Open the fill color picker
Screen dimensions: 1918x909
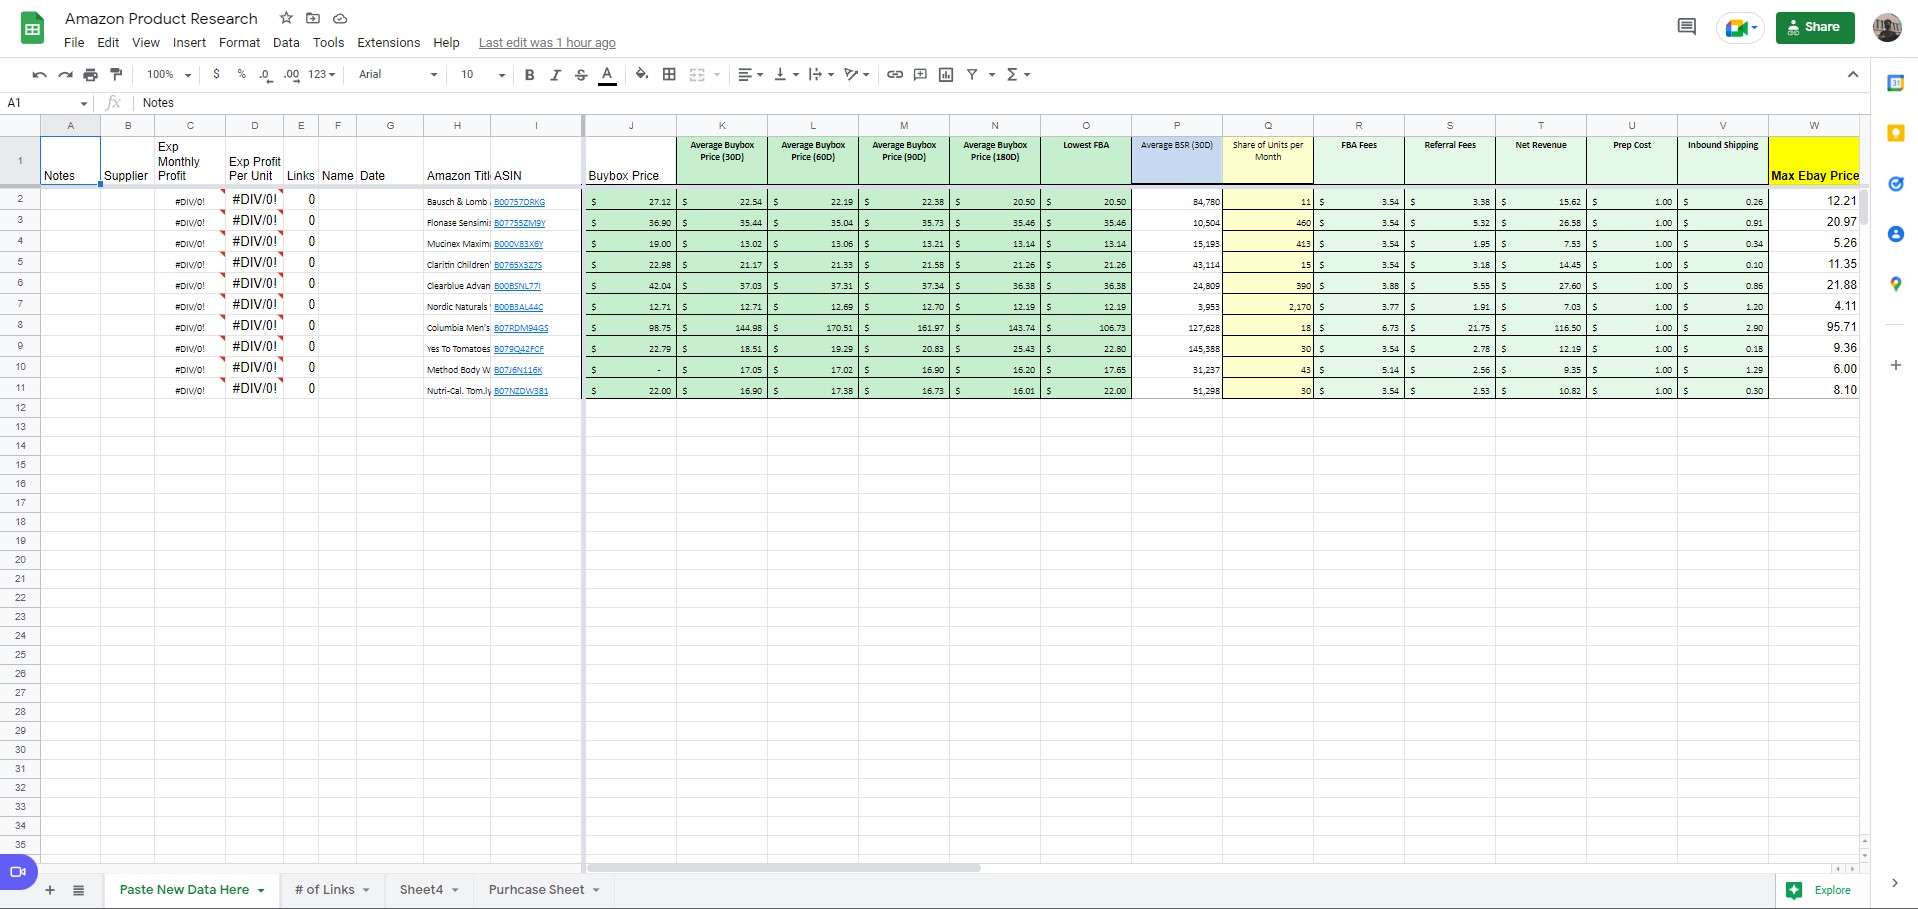pyautogui.click(x=642, y=74)
